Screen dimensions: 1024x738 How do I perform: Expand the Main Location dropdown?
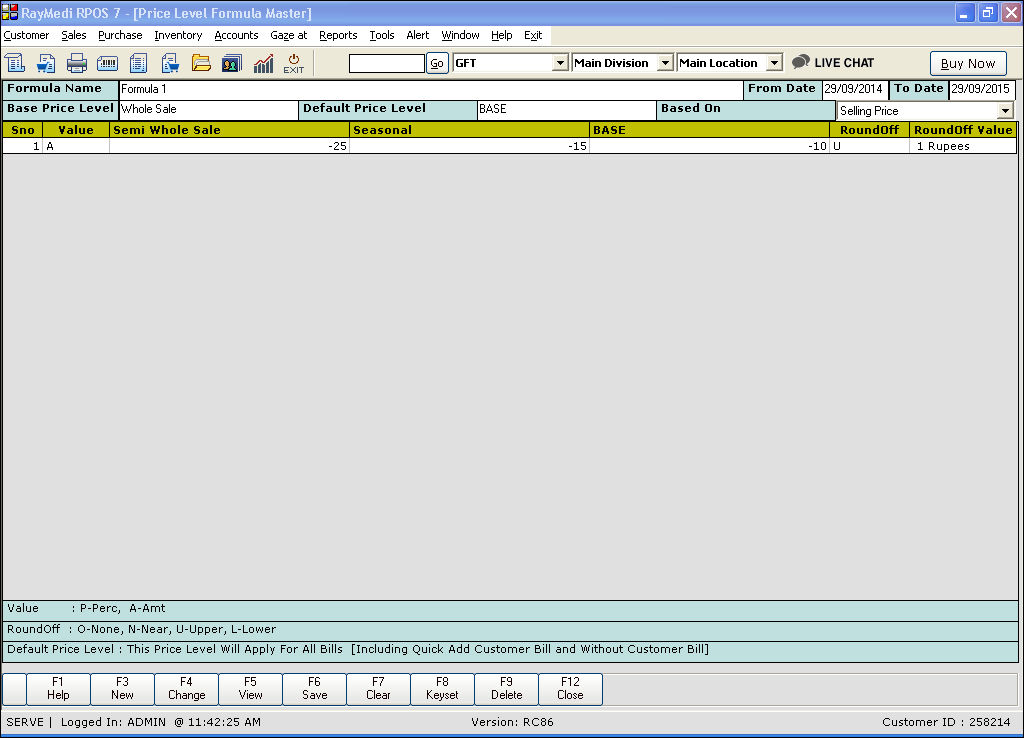click(x=773, y=63)
